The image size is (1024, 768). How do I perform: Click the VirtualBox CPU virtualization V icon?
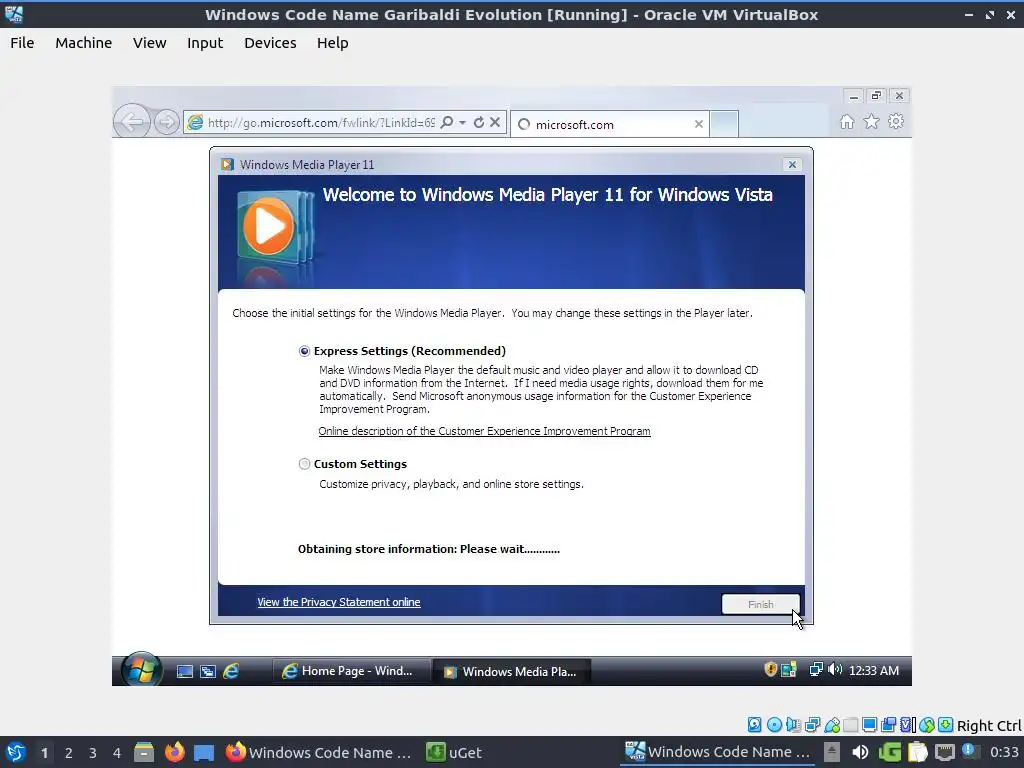coord(908,724)
